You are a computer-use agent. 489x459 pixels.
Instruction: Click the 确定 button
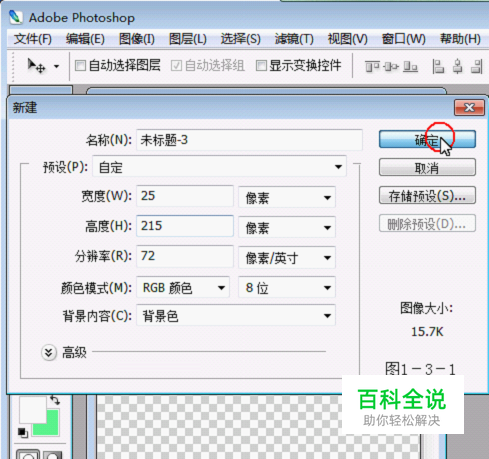pyautogui.click(x=427, y=139)
